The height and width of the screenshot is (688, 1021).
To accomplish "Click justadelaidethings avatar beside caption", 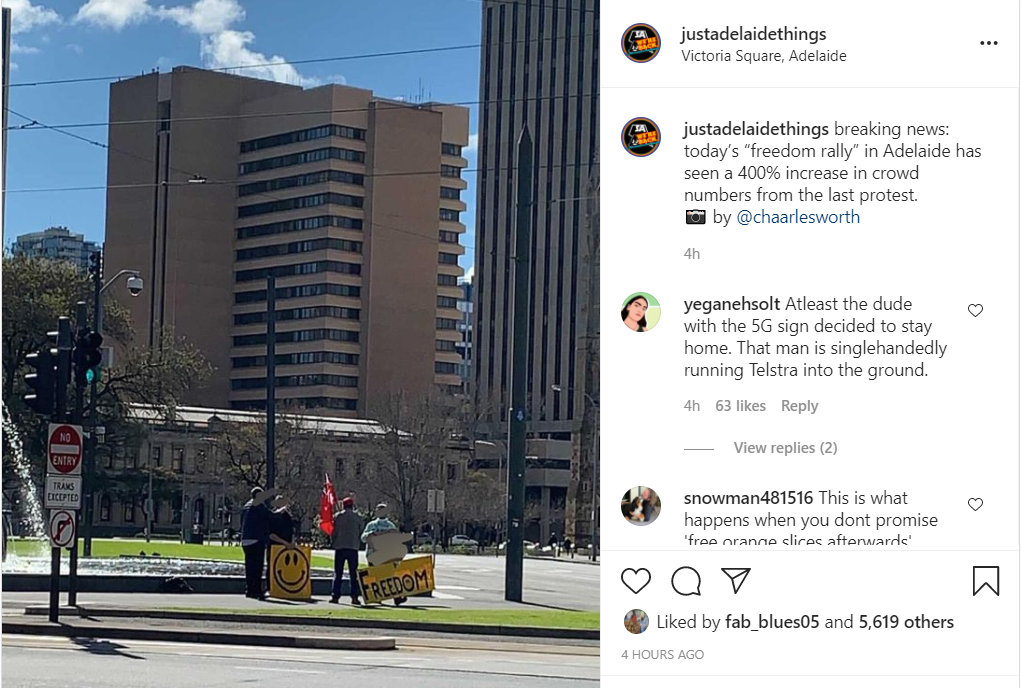I will point(641,137).
